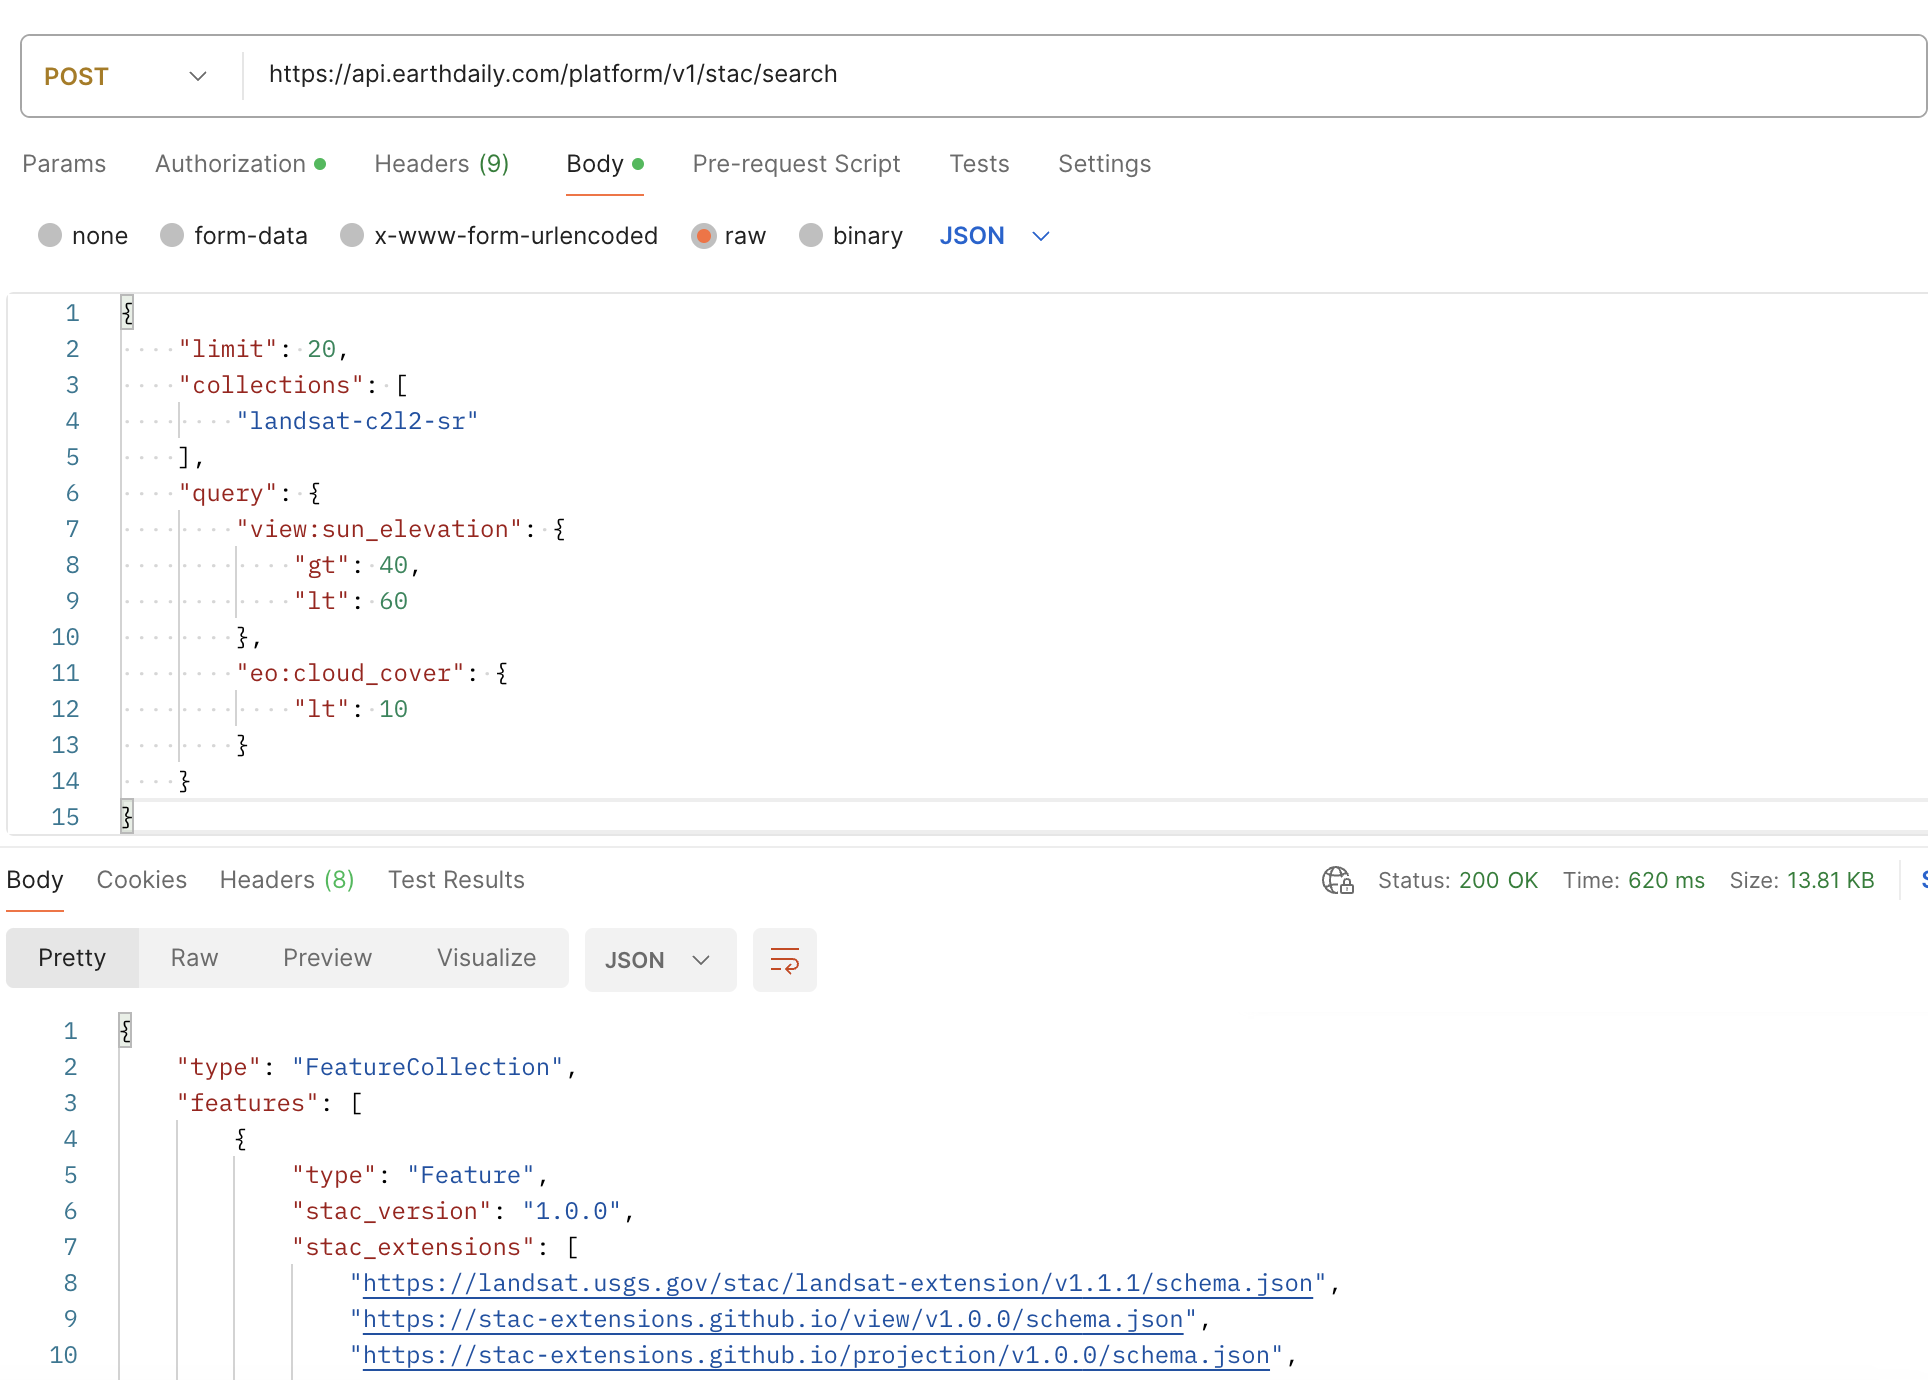
Task: Open the response Cookies tab
Action: (142, 880)
